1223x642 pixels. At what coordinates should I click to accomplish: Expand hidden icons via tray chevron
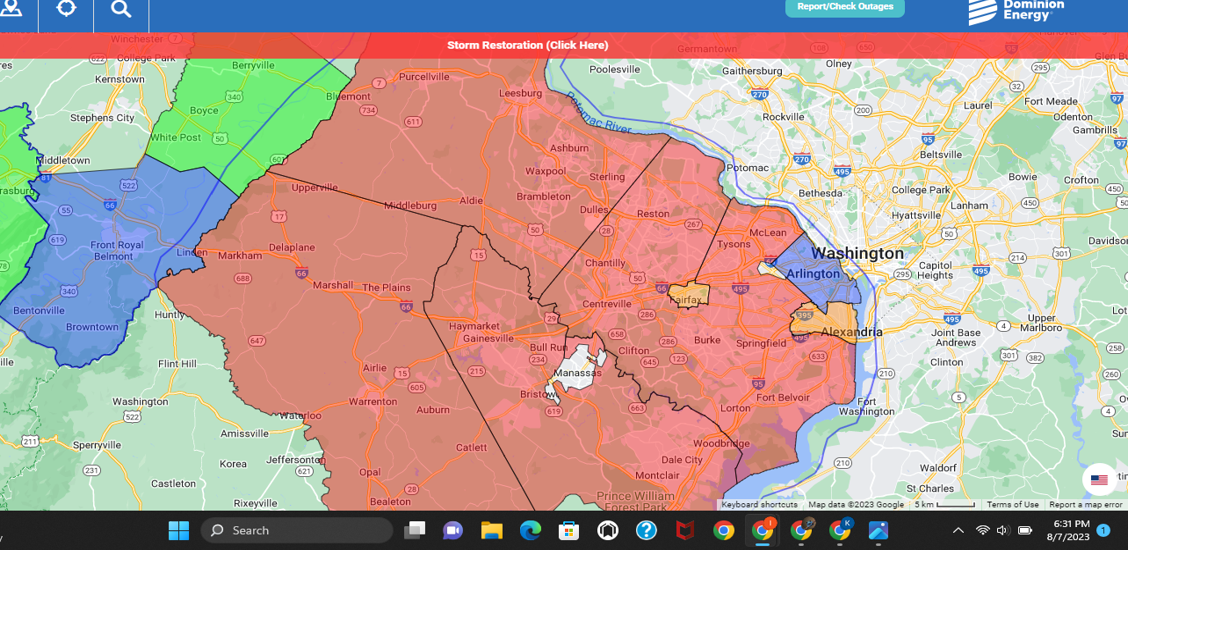point(957,532)
